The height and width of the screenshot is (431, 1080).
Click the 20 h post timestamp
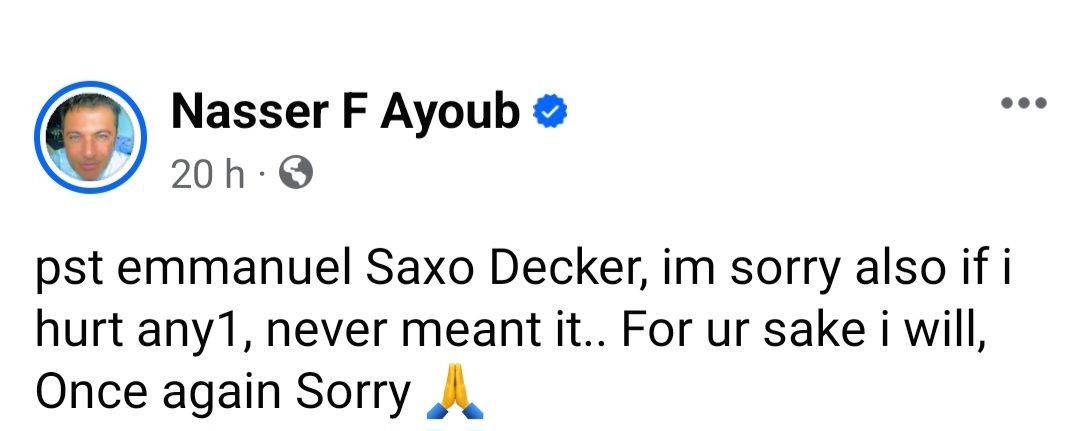point(207,175)
